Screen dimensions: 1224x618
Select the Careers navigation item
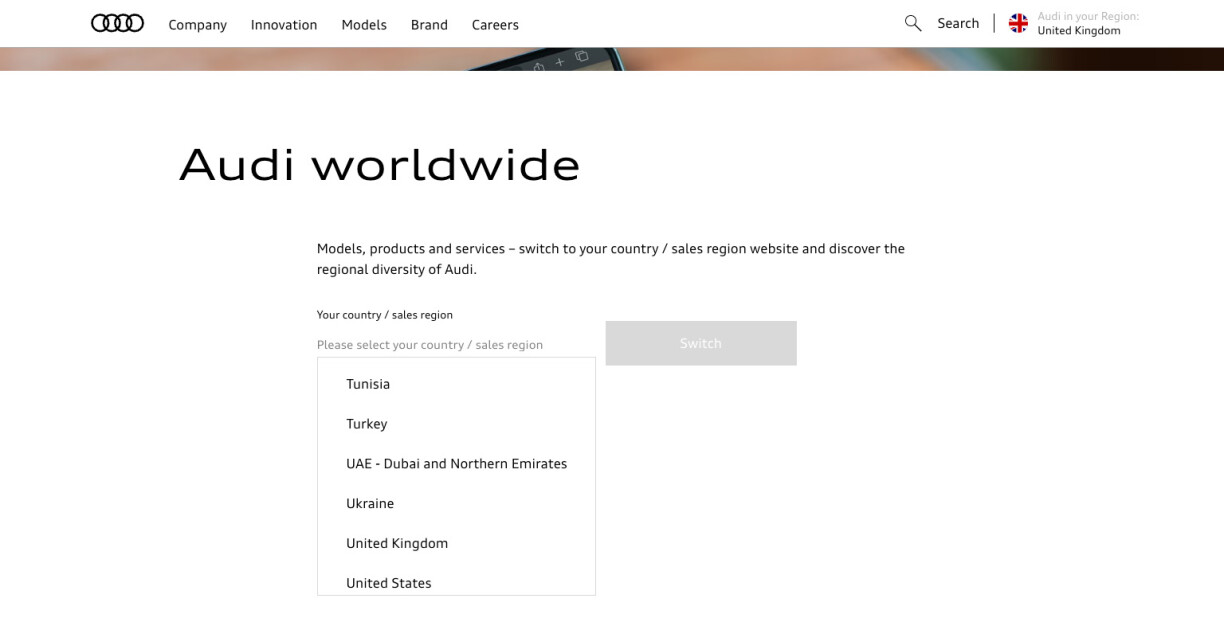(495, 24)
